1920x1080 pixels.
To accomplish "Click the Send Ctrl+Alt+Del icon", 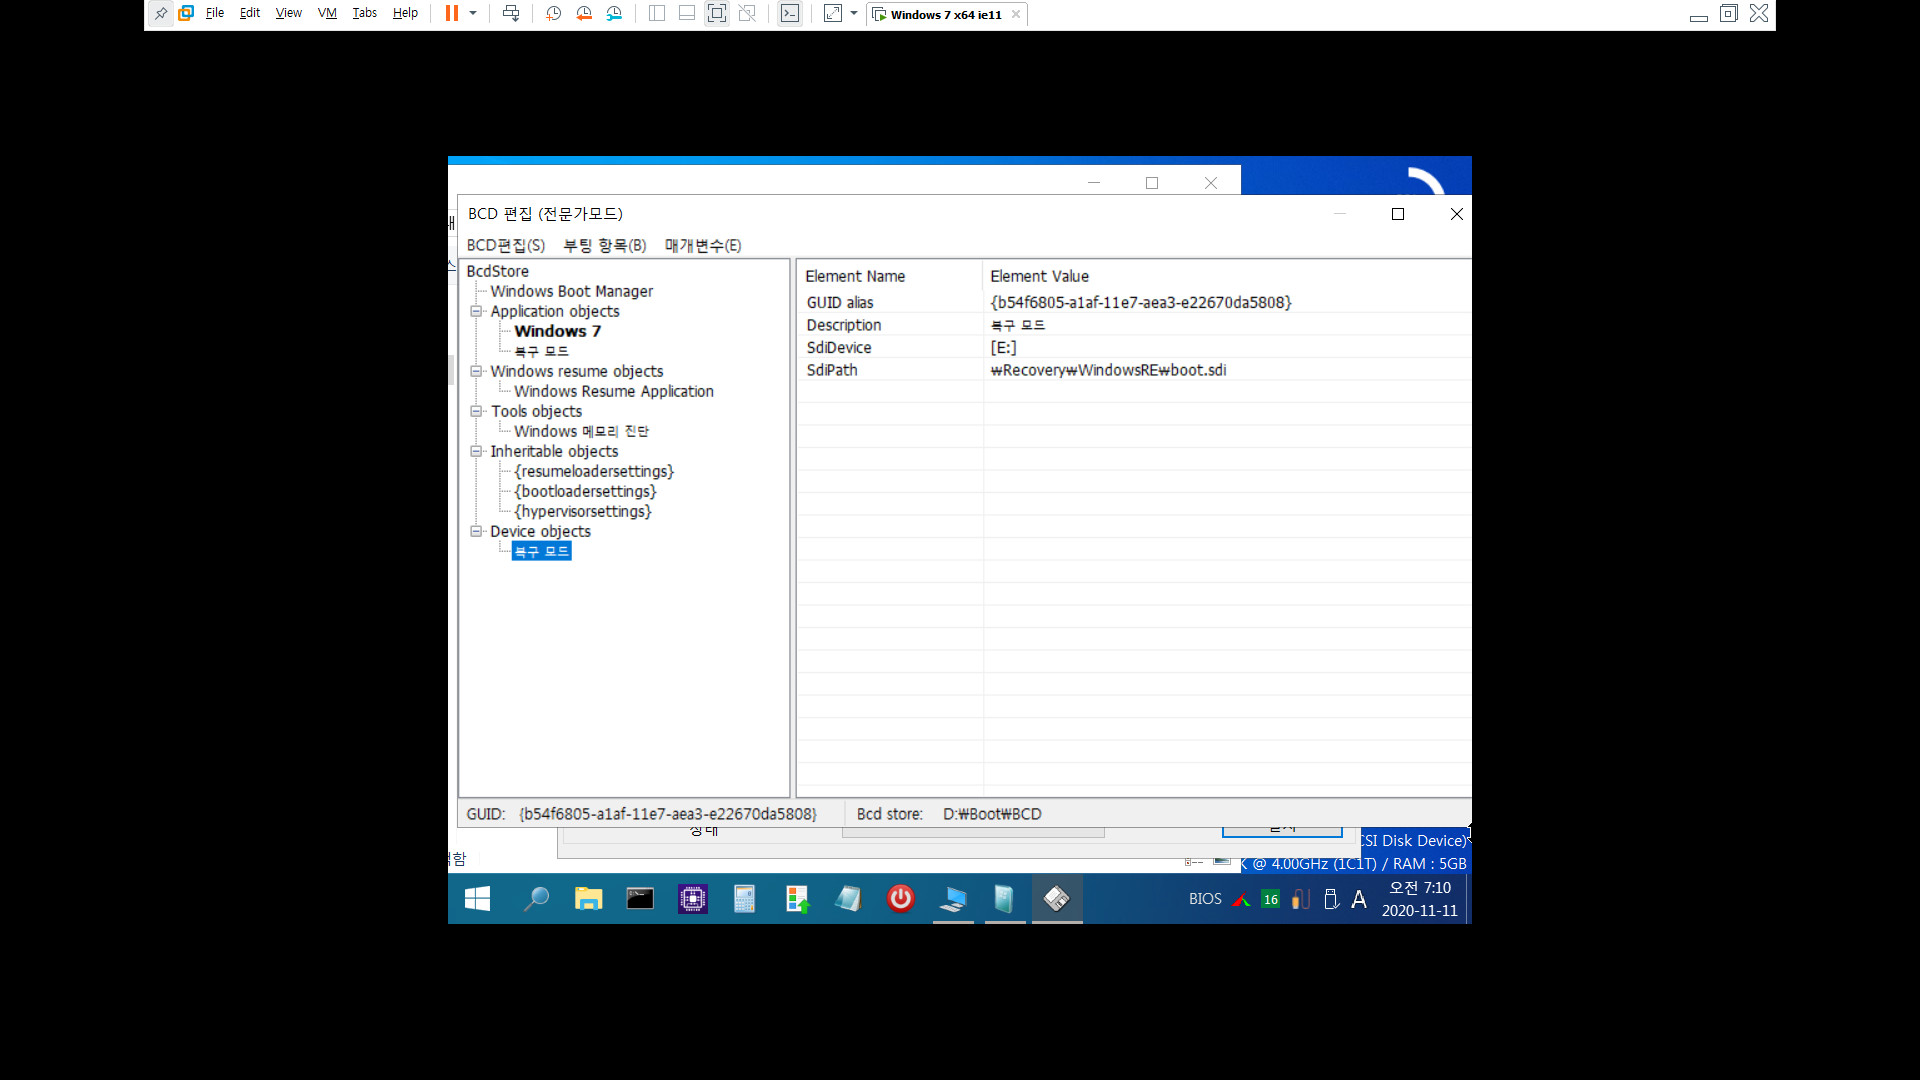I will tap(511, 14).
